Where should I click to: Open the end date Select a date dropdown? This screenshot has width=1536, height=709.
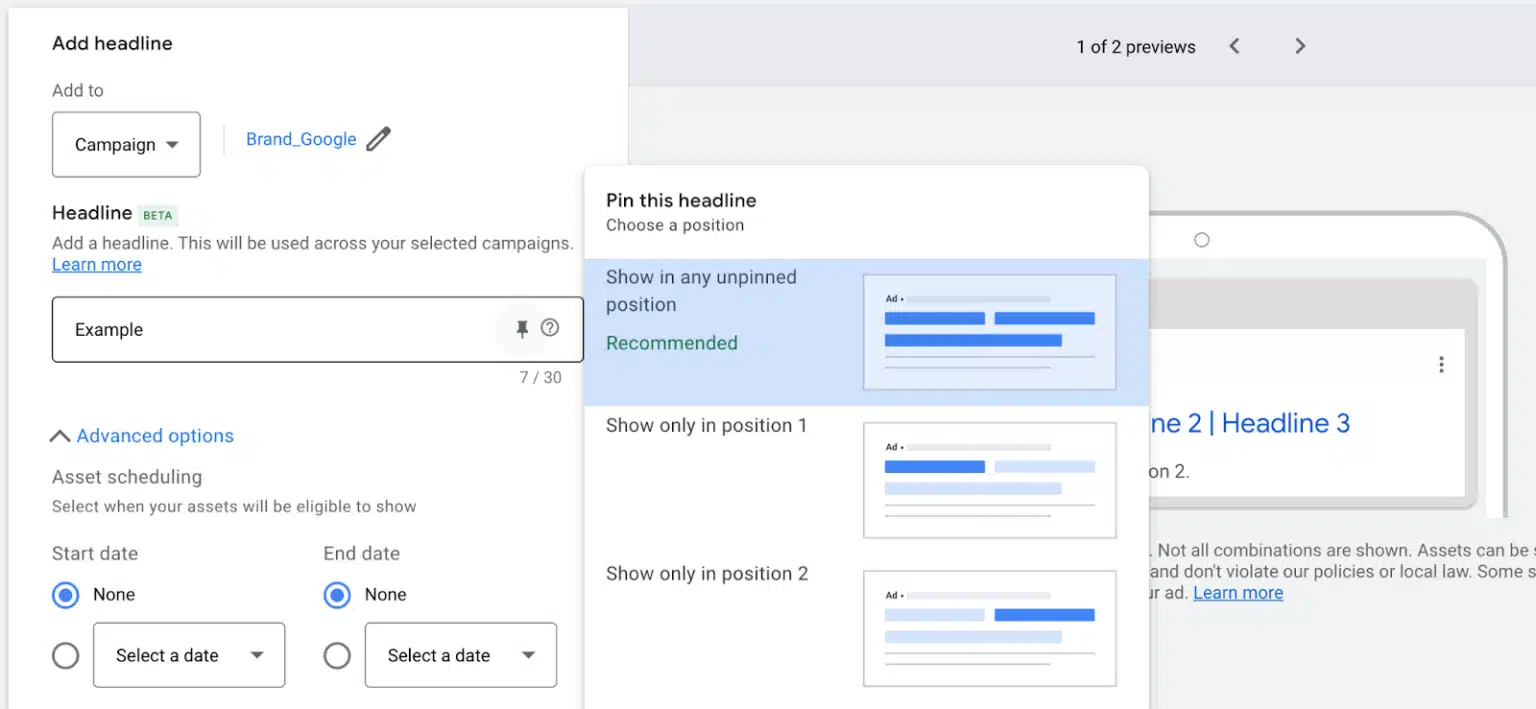pyautogui.click(x=460, y=656)
